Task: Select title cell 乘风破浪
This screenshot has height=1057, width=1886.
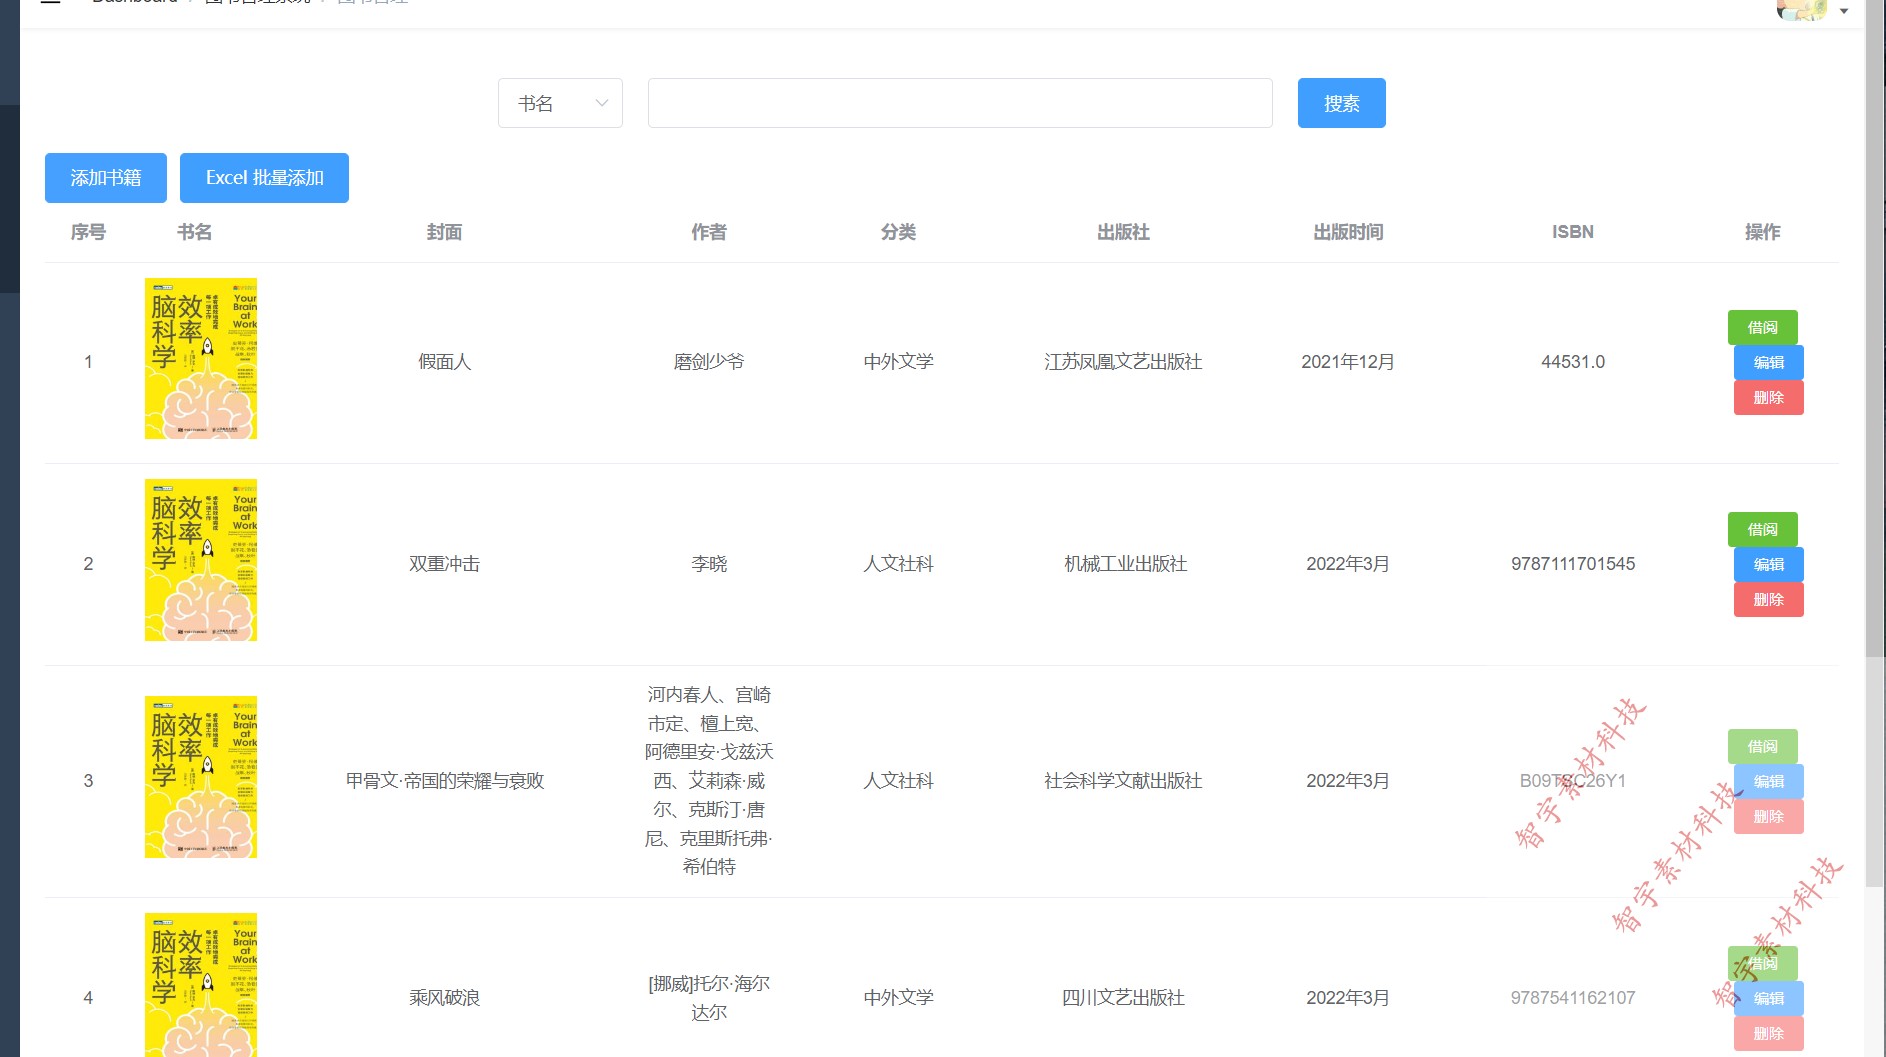Action: coord(444,998)
